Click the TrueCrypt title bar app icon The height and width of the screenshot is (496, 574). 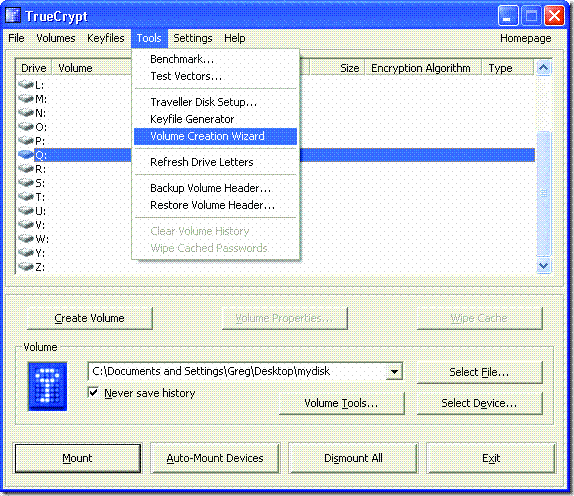click(x=13, y=16)
